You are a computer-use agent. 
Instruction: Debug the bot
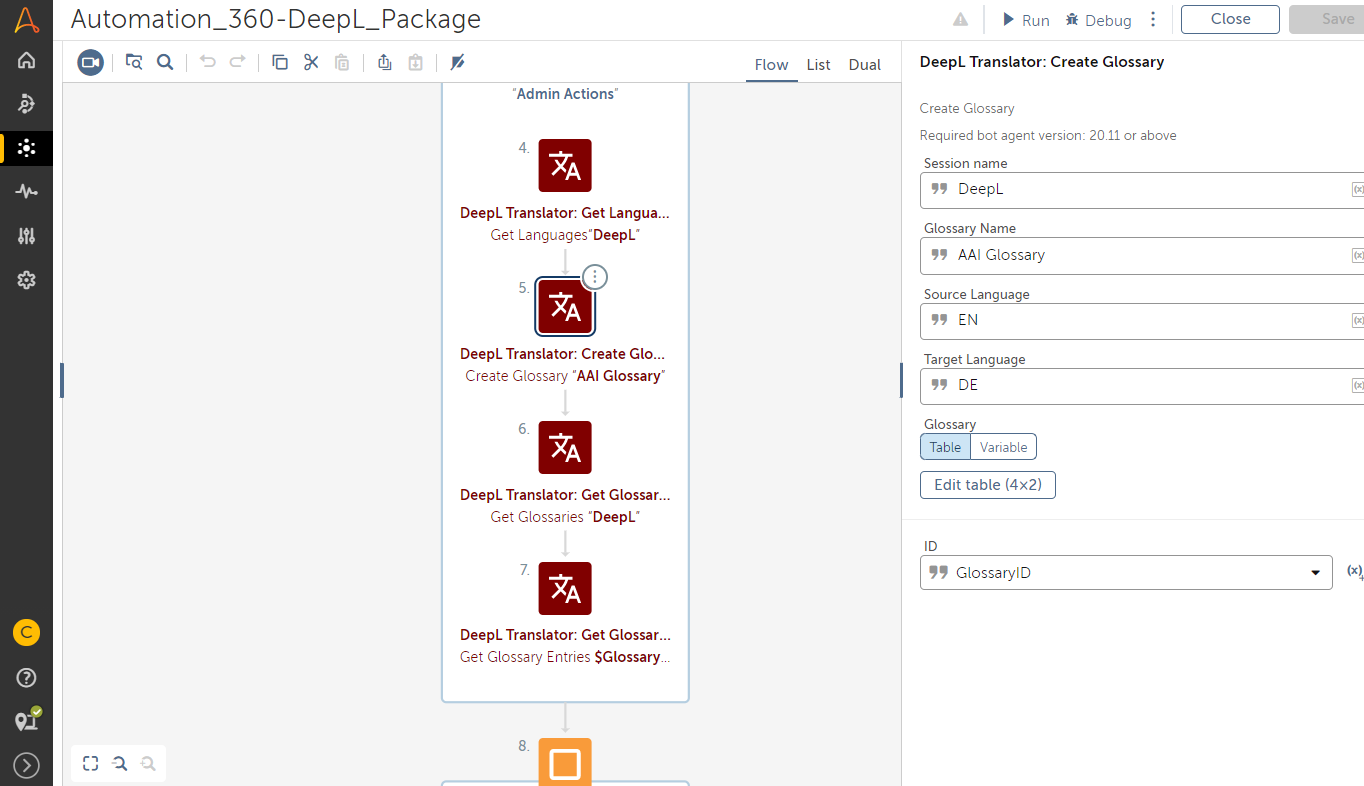click(1098, 20)
